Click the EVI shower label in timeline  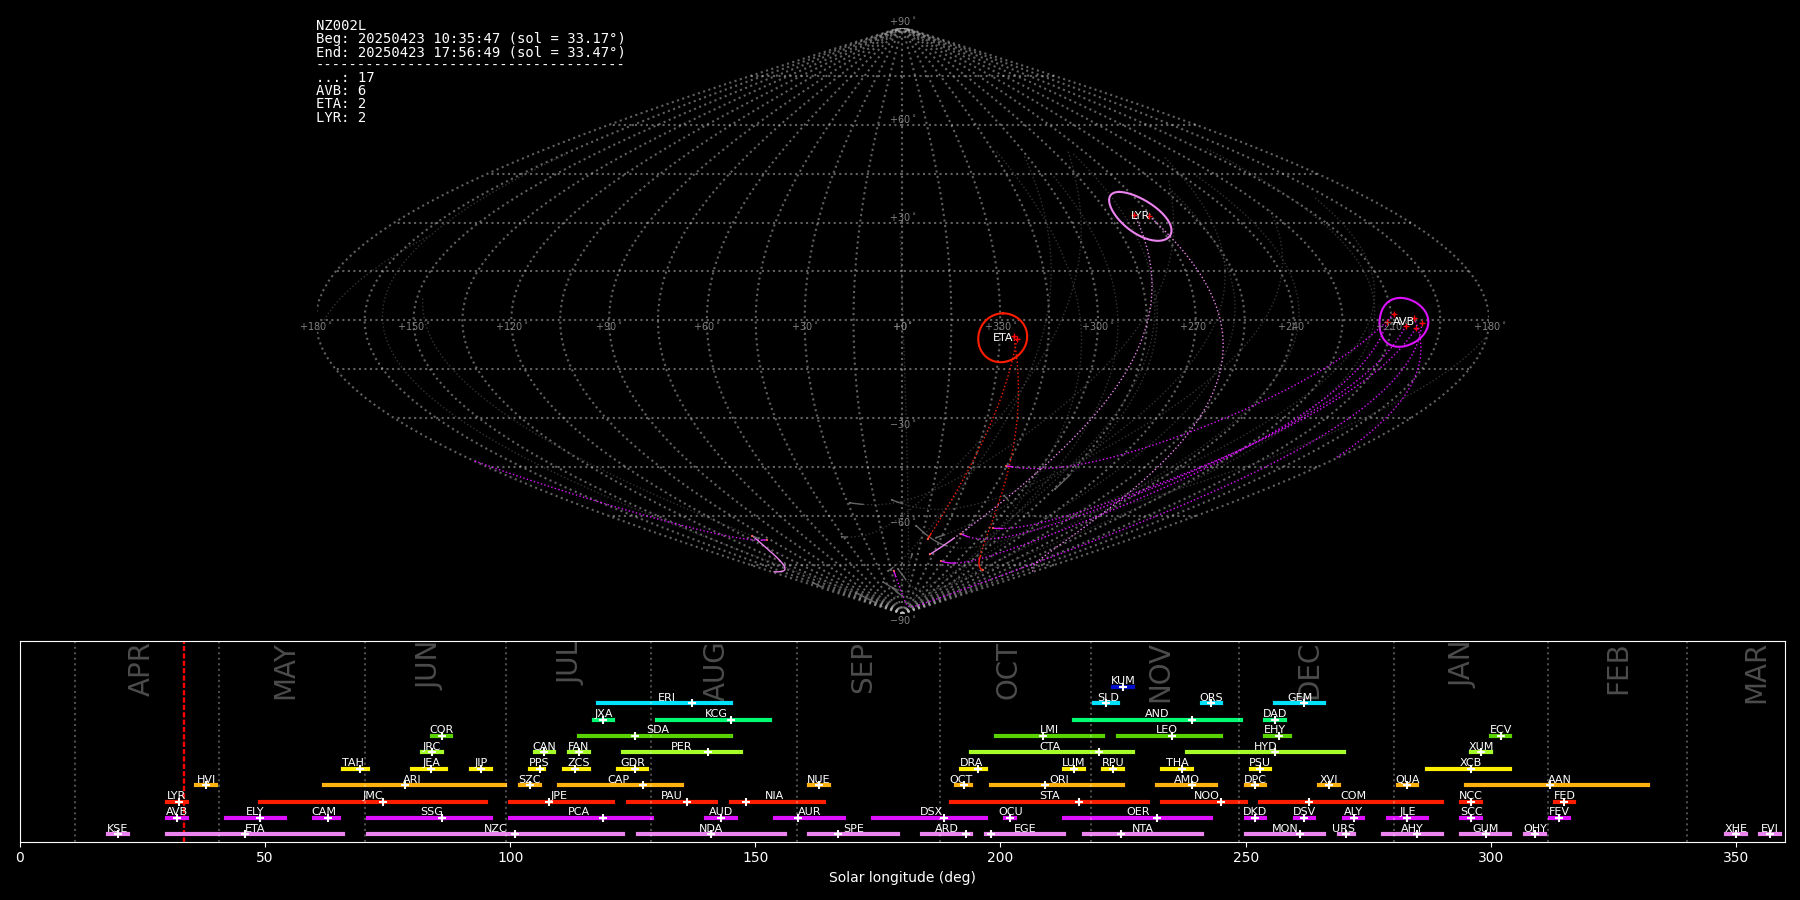[1769, 829]
